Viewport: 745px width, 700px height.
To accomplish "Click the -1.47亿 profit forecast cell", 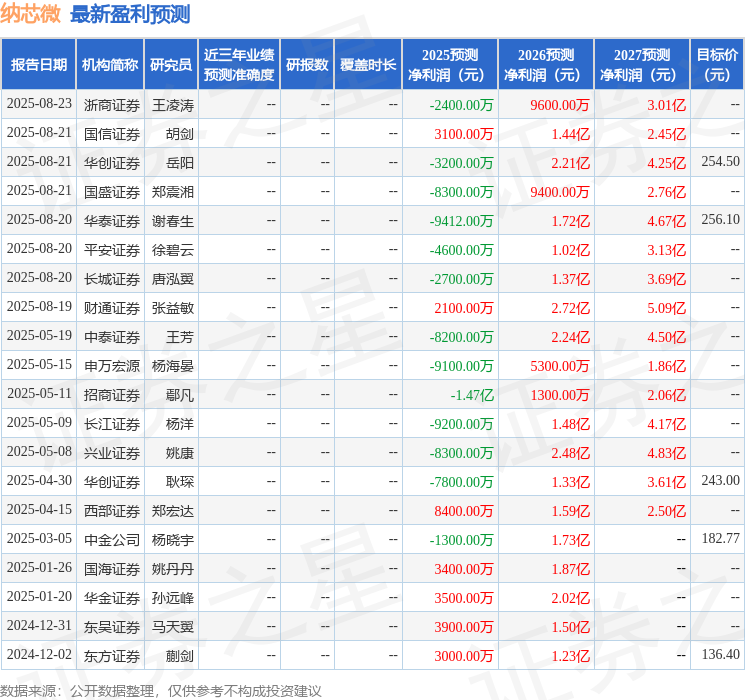I will 472,395.
